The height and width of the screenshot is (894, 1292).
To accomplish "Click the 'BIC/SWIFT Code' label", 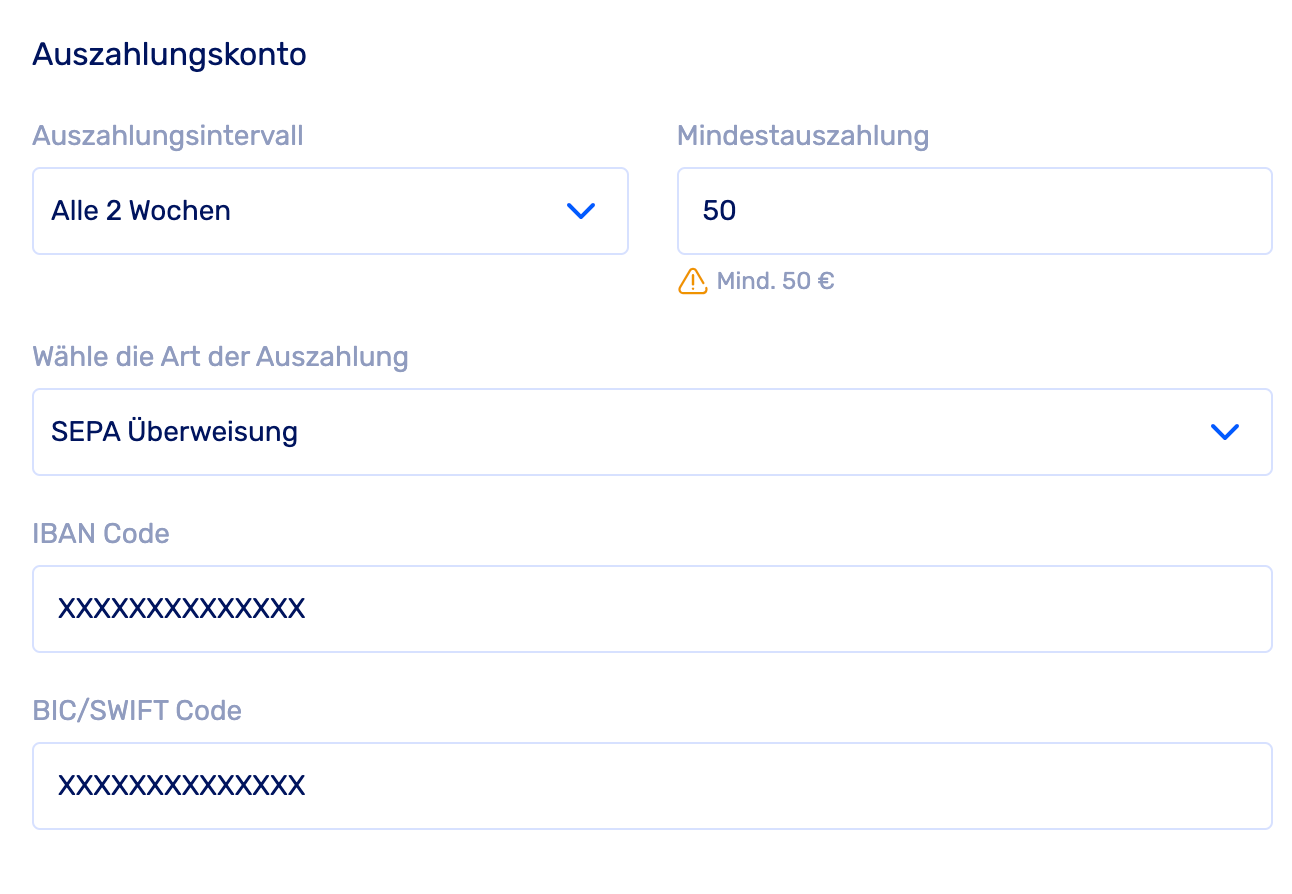I will tap(137, 711).
